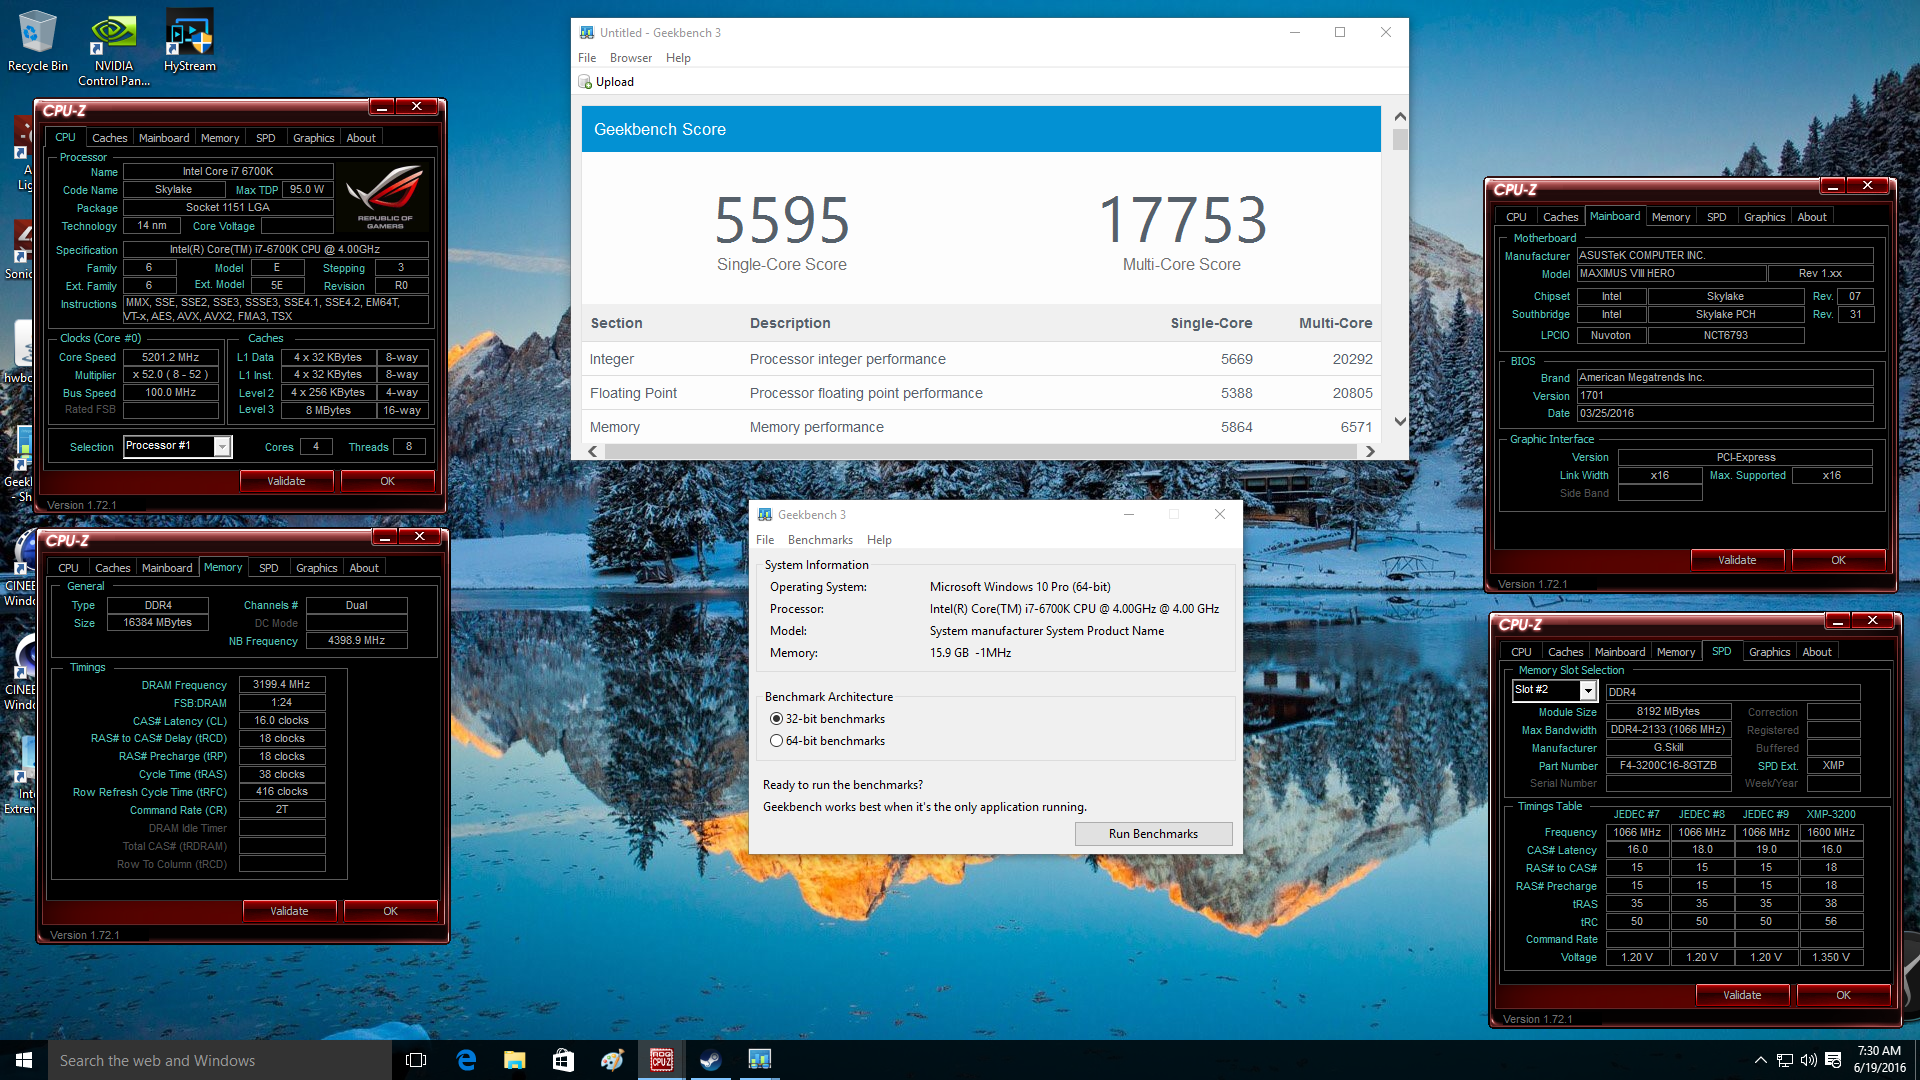The width and height of the screenshot is (1920, 1080).
Task: Click OK in the SPD CPU-Z window
Action: pyautogui.click(x=1844, y=995)
